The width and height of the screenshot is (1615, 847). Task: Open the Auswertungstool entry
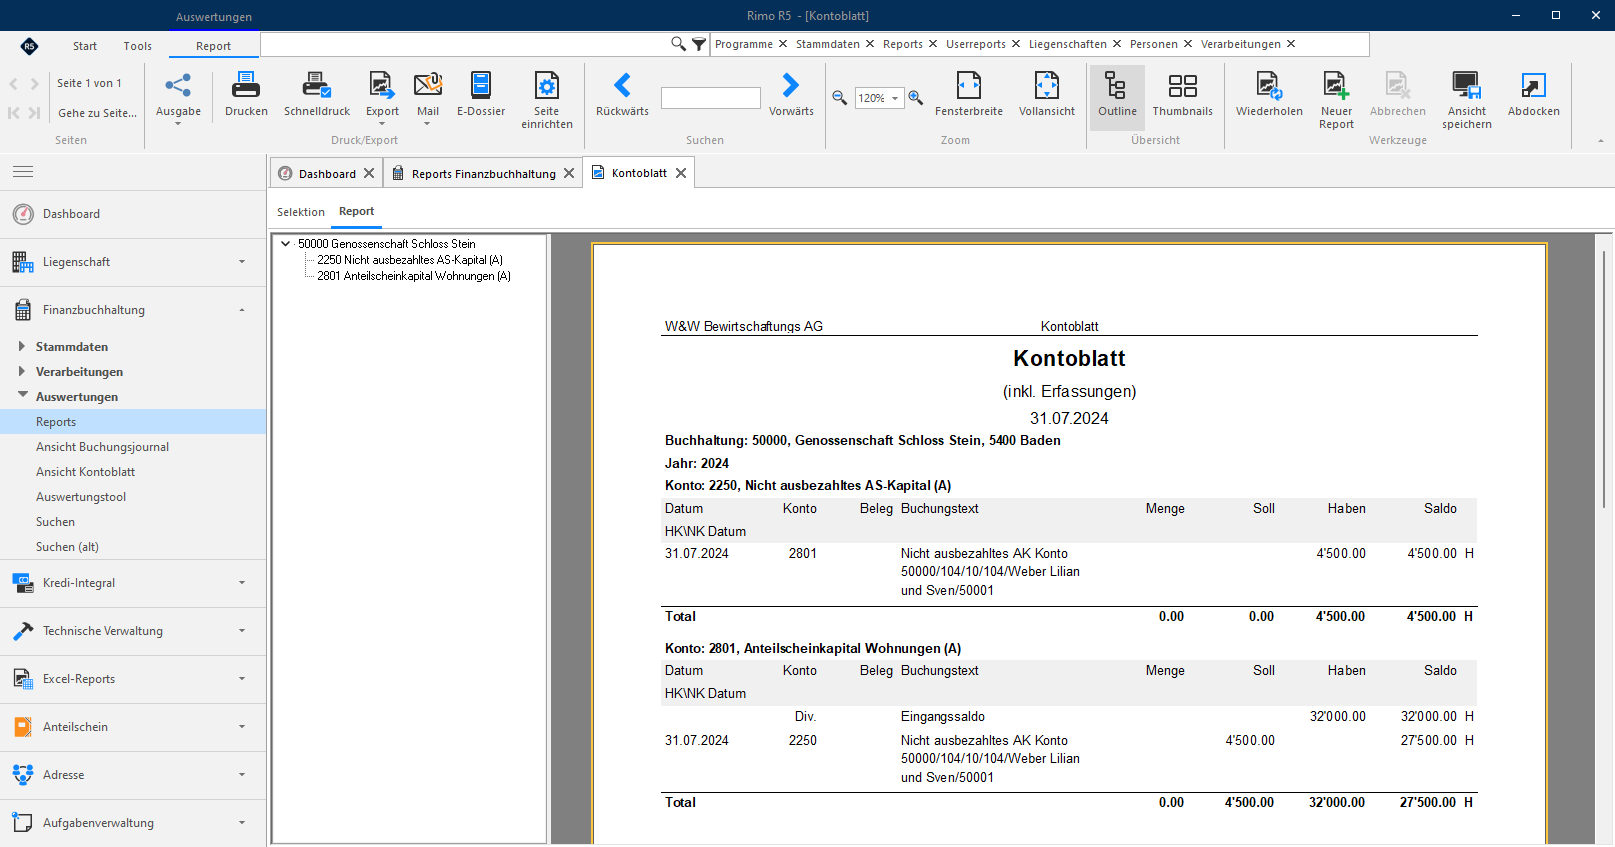point(81,497)
